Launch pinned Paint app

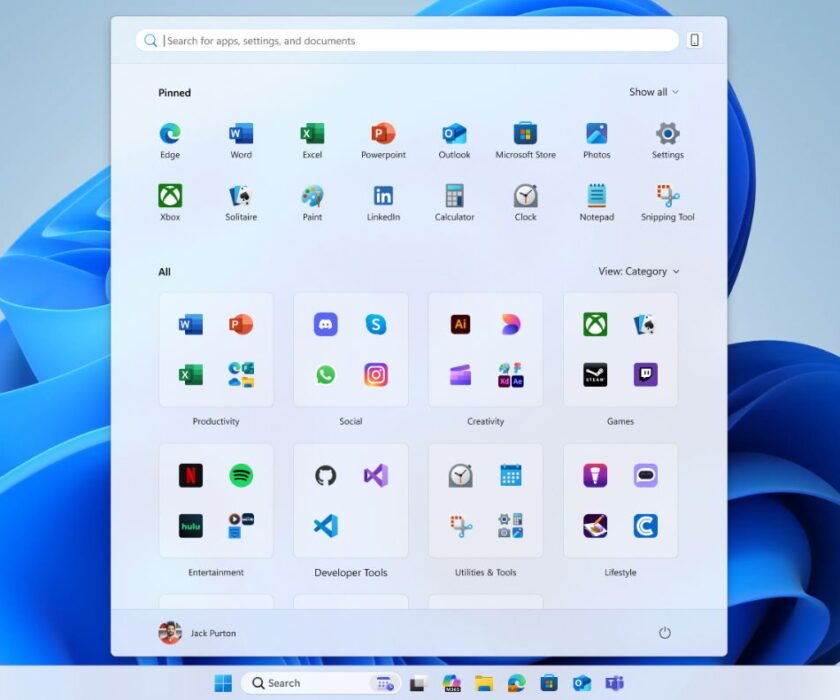pos(312,196)
